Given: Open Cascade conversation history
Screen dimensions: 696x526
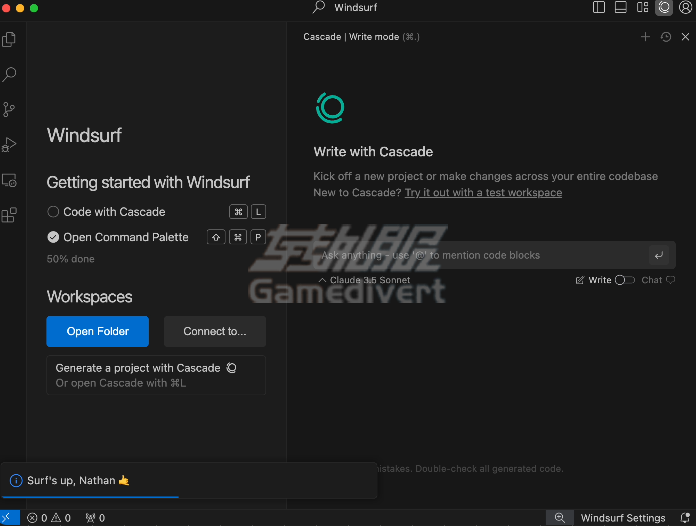Looking at the screenshot, I should click(665, 37).
